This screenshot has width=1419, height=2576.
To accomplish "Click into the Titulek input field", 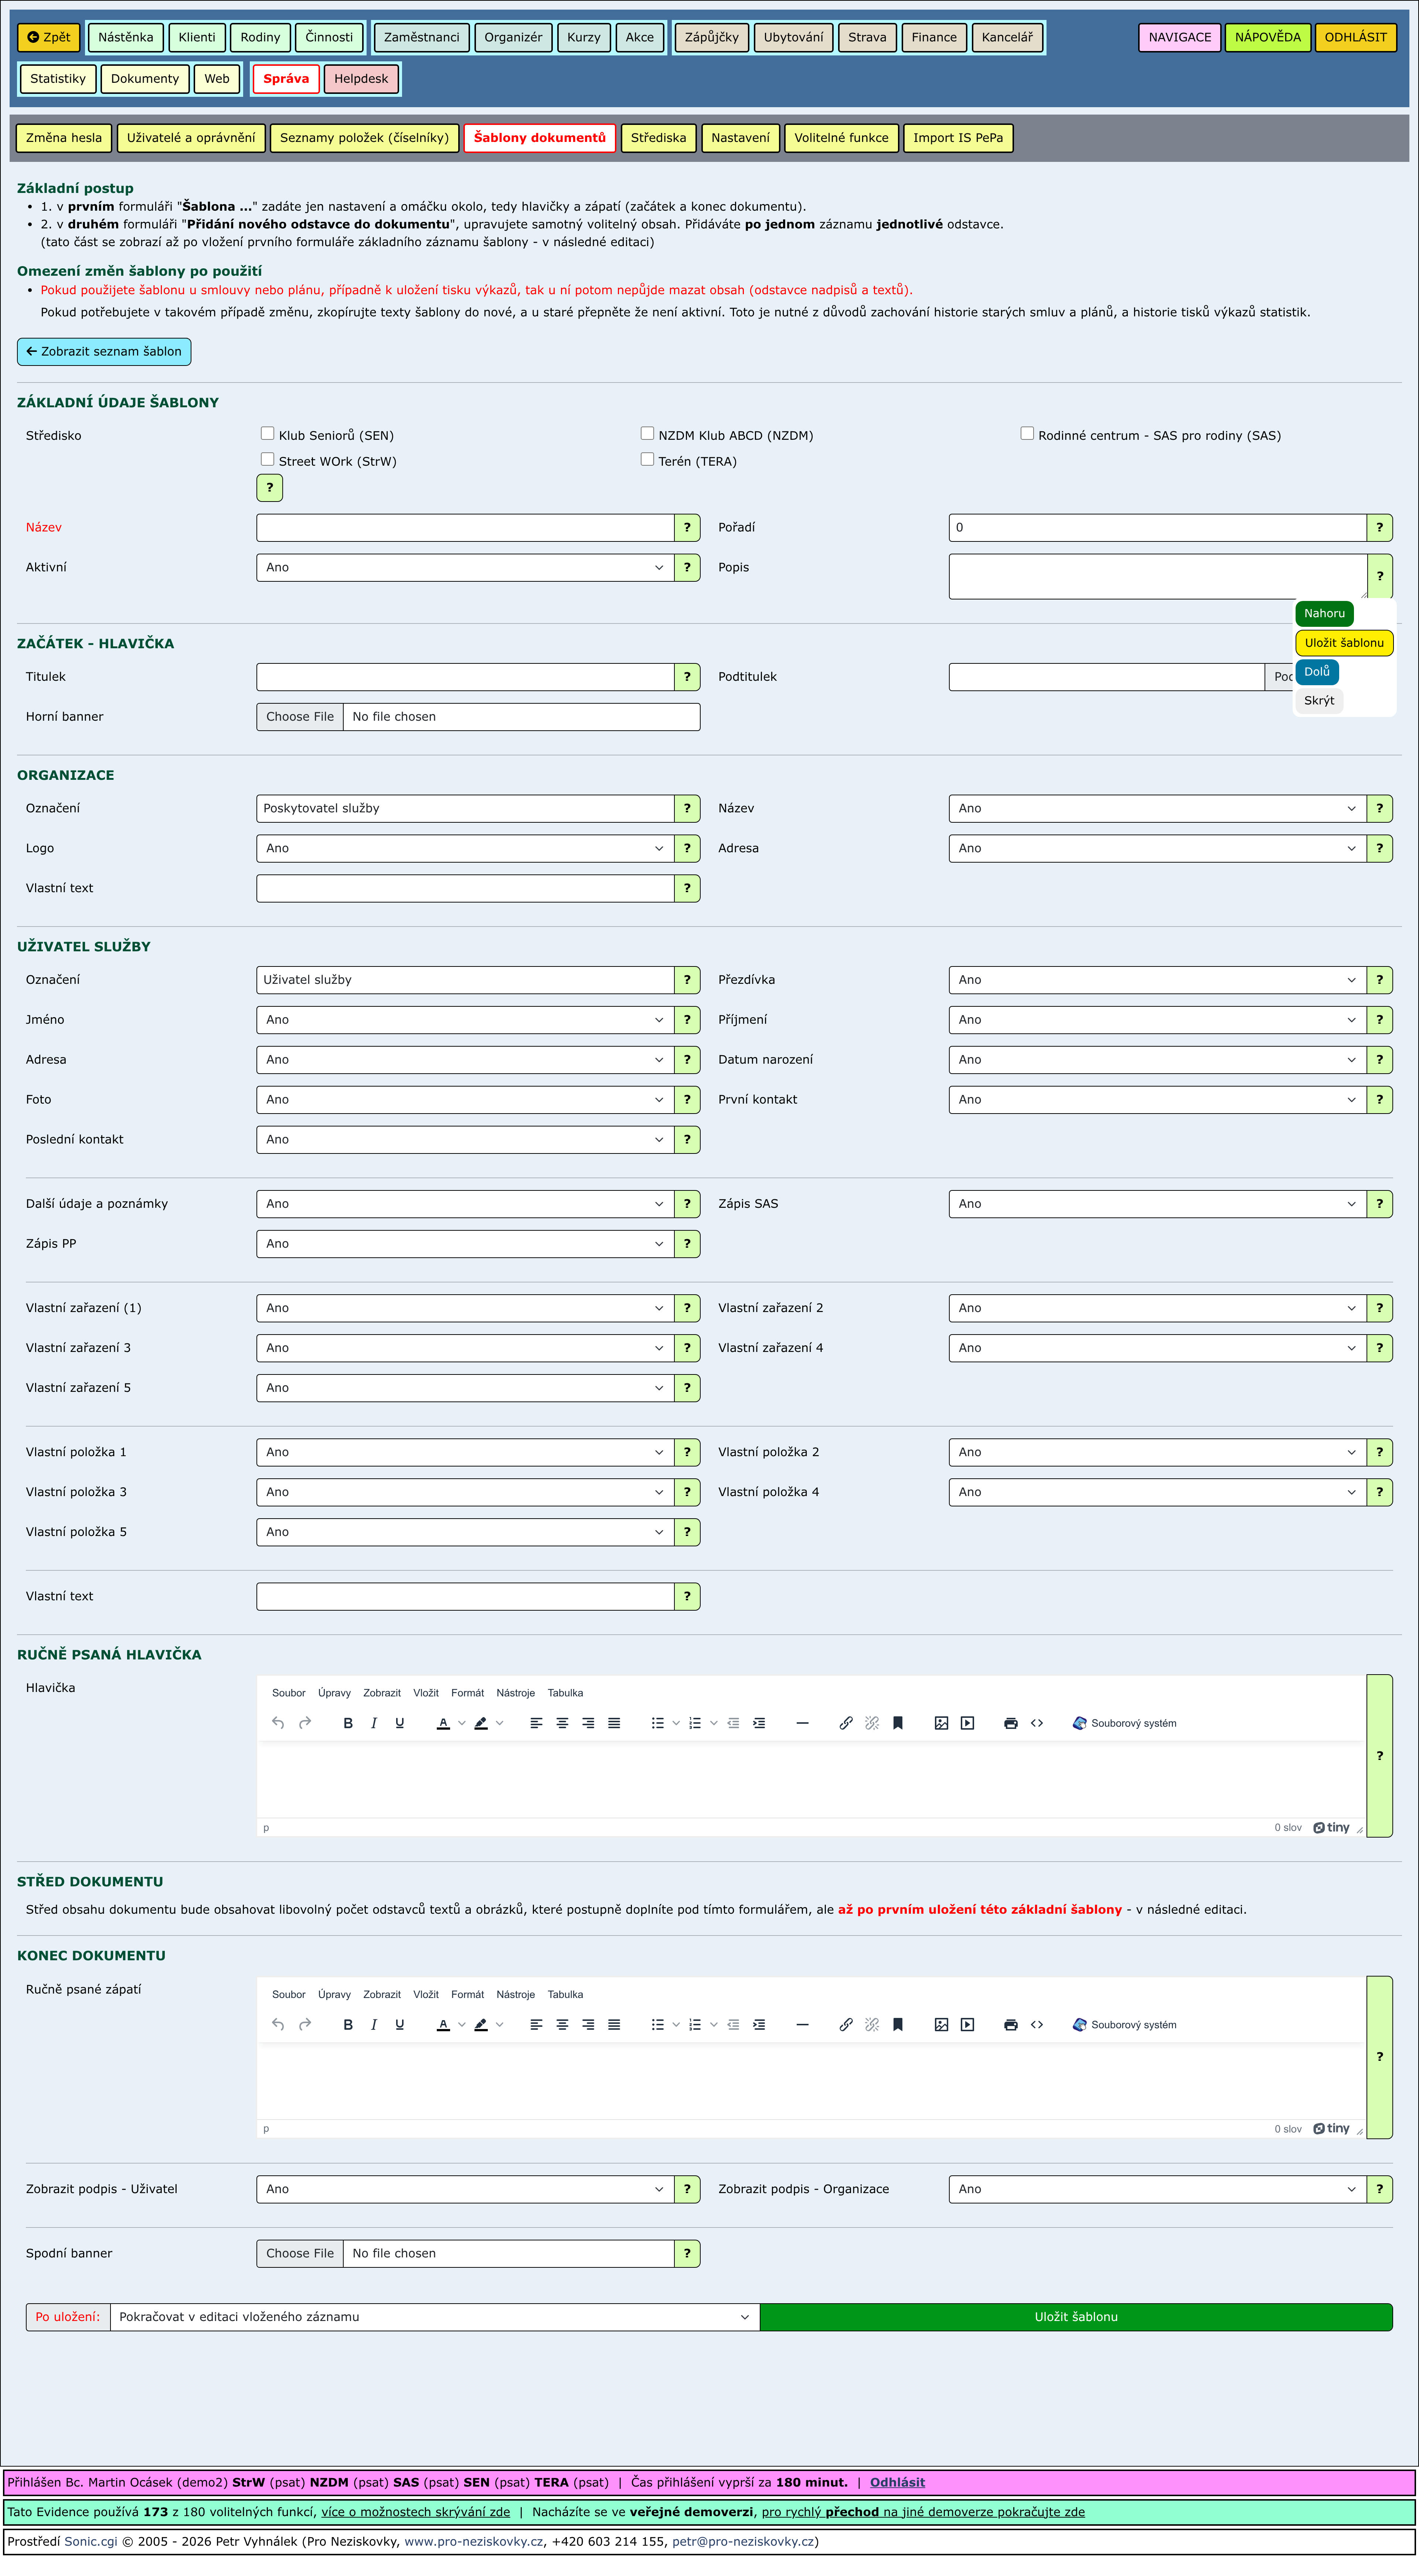I will point(465,677).
